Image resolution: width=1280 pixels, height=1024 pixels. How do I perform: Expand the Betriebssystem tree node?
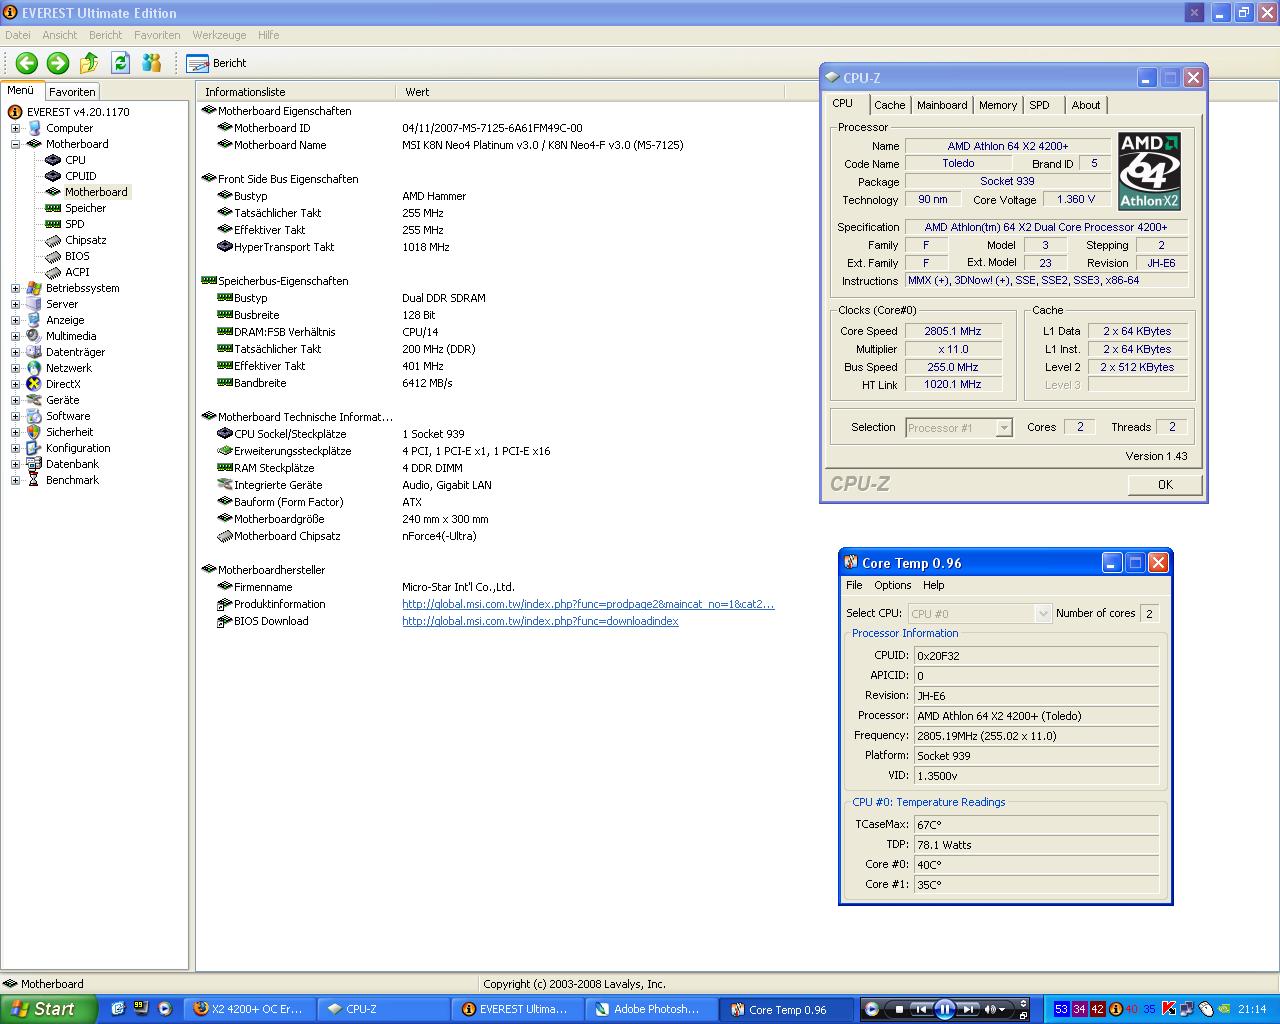pyautogui.click(x=15, y=288)
